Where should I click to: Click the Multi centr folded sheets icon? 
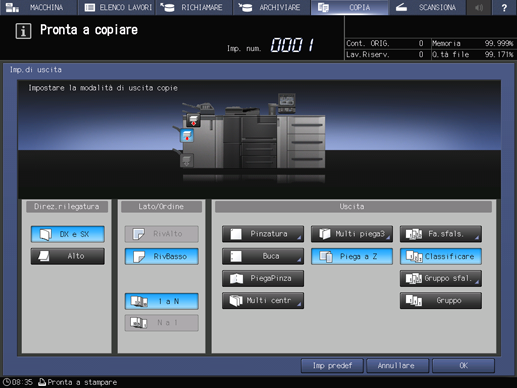click(x=236, y=301)
